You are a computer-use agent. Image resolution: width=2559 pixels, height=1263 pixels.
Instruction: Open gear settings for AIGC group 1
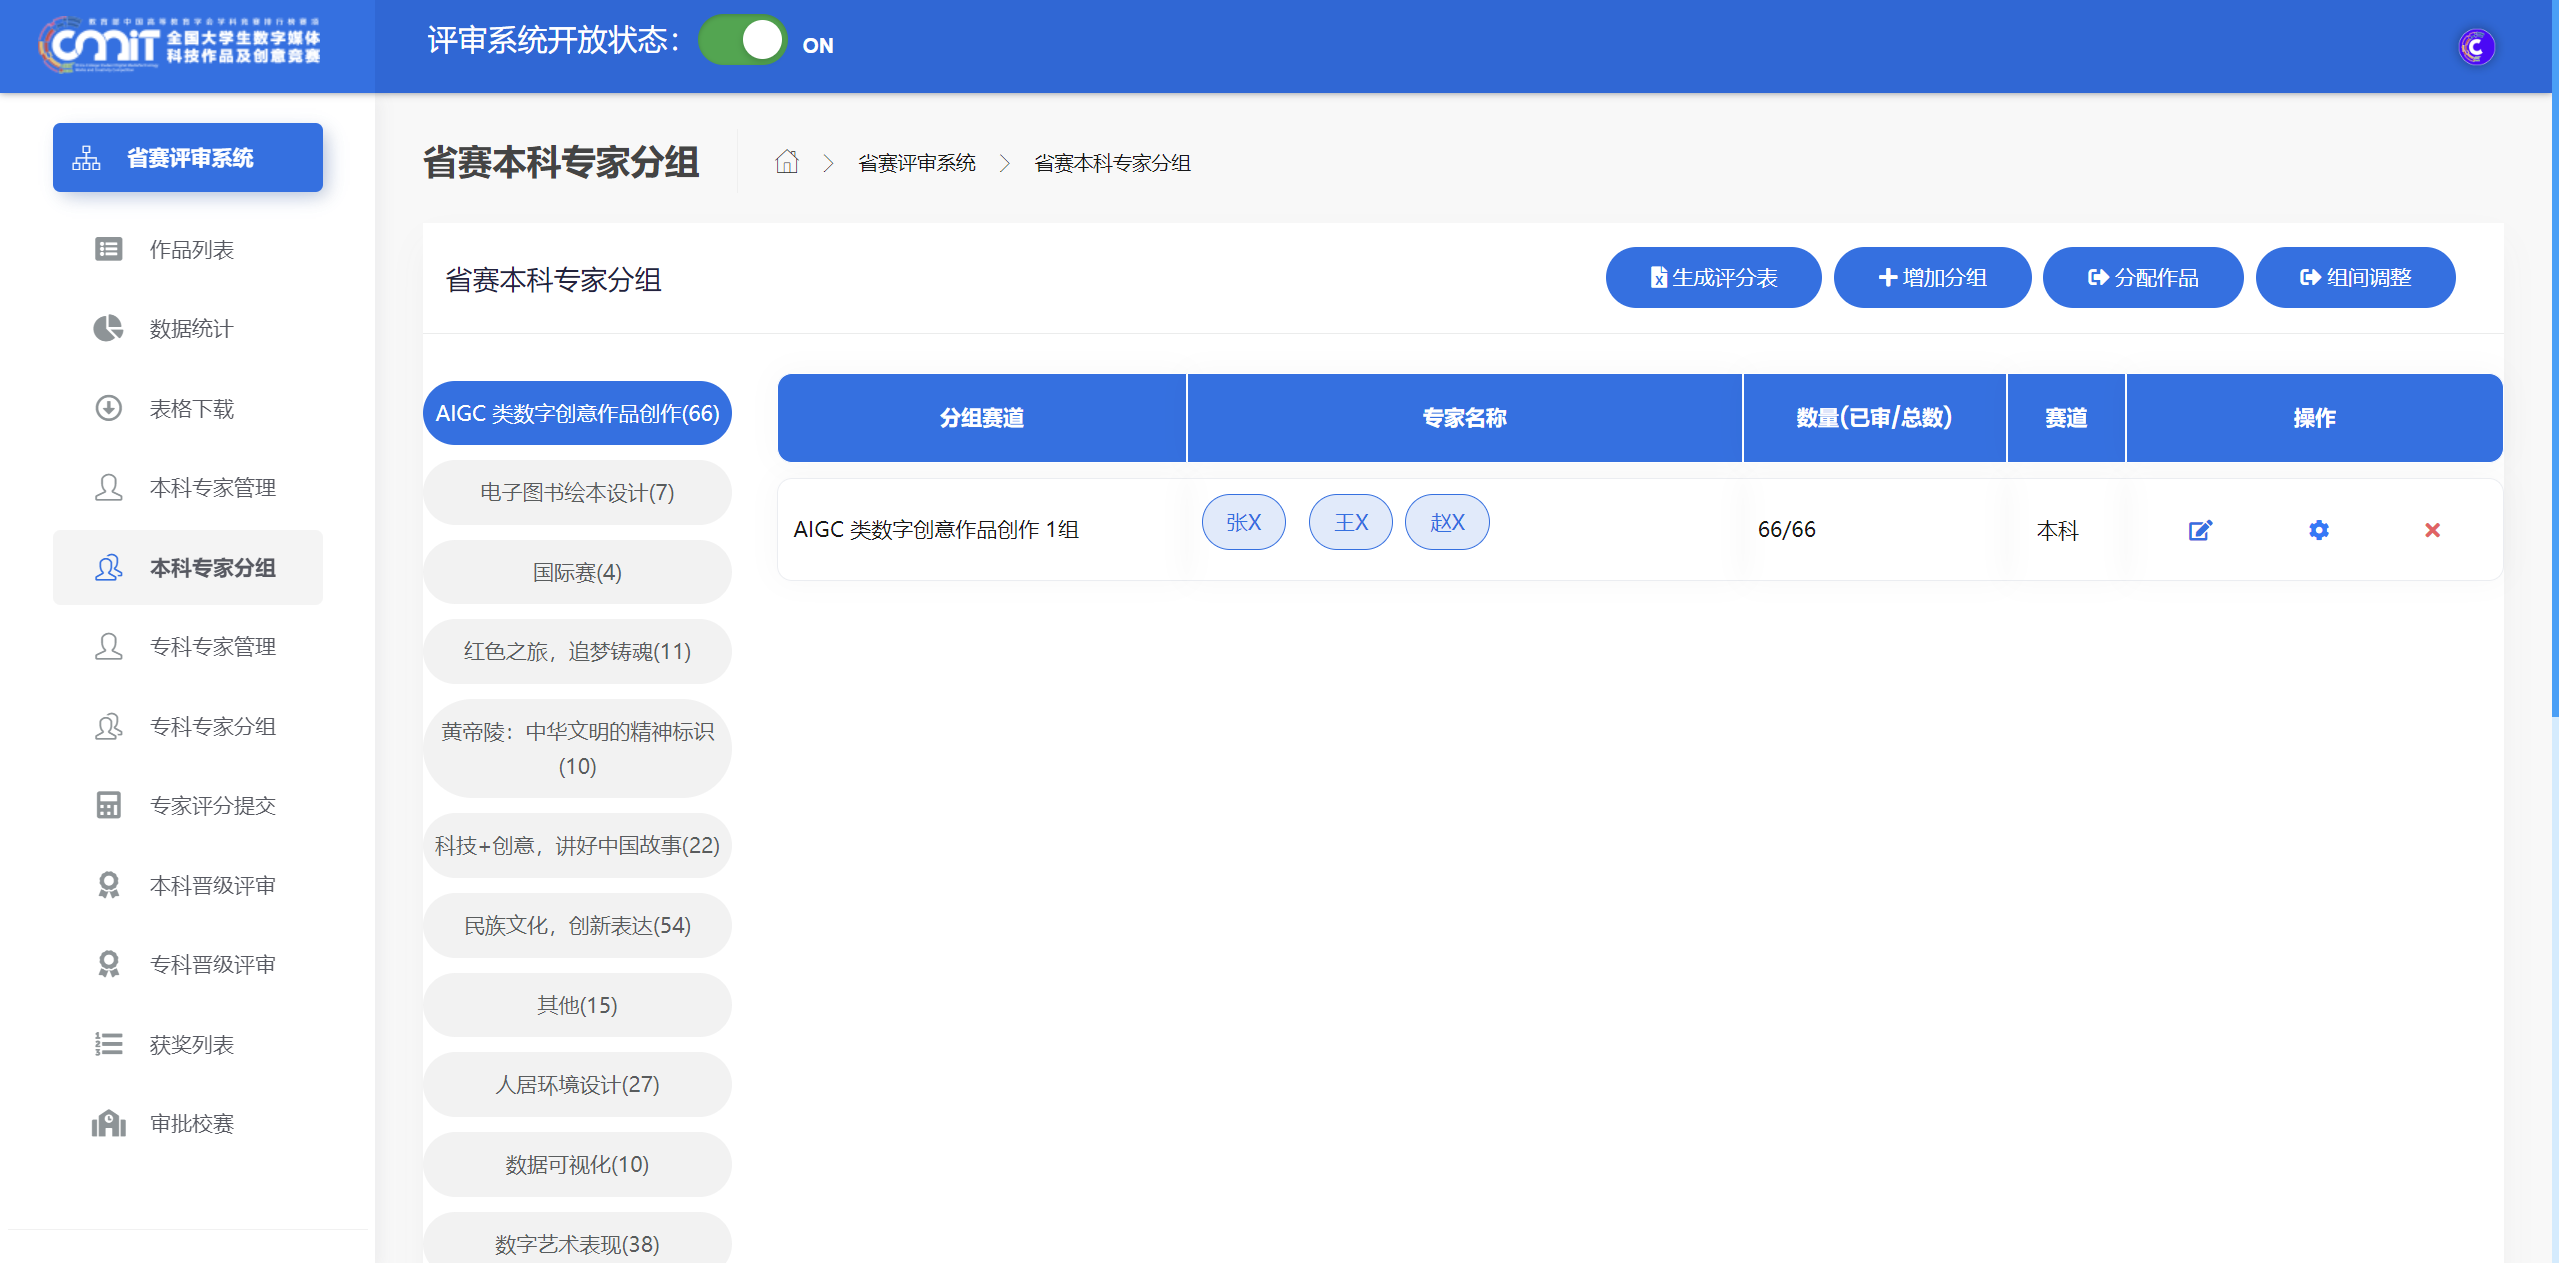point(2319,530)
